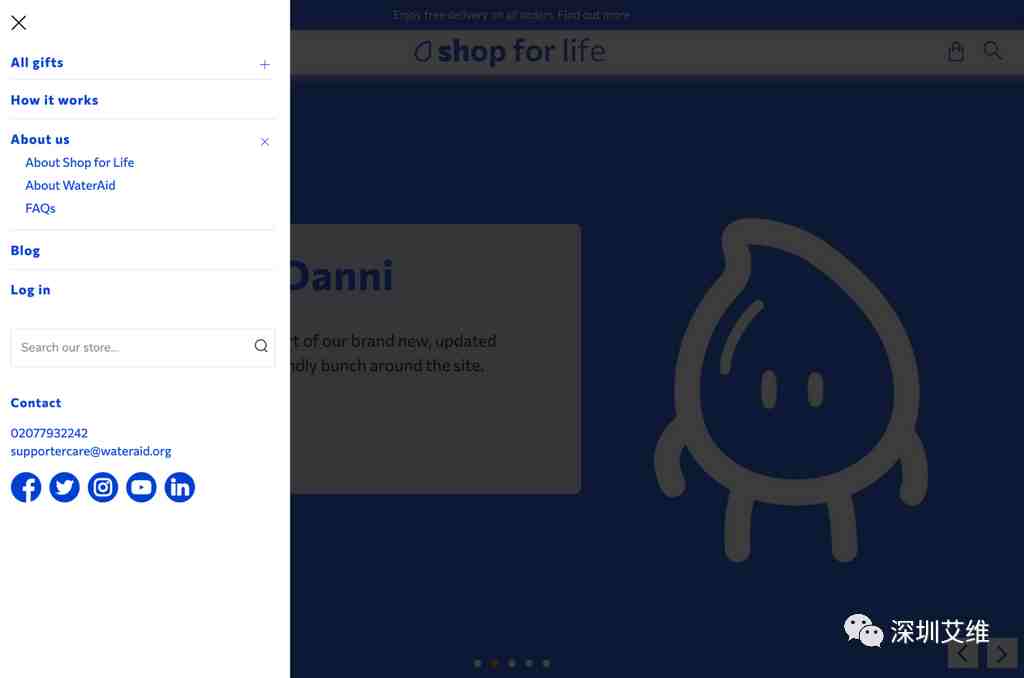Viewport: 1024px width, 678px height.
Task: Select the third carousel dot
Action: coord(512,664)
